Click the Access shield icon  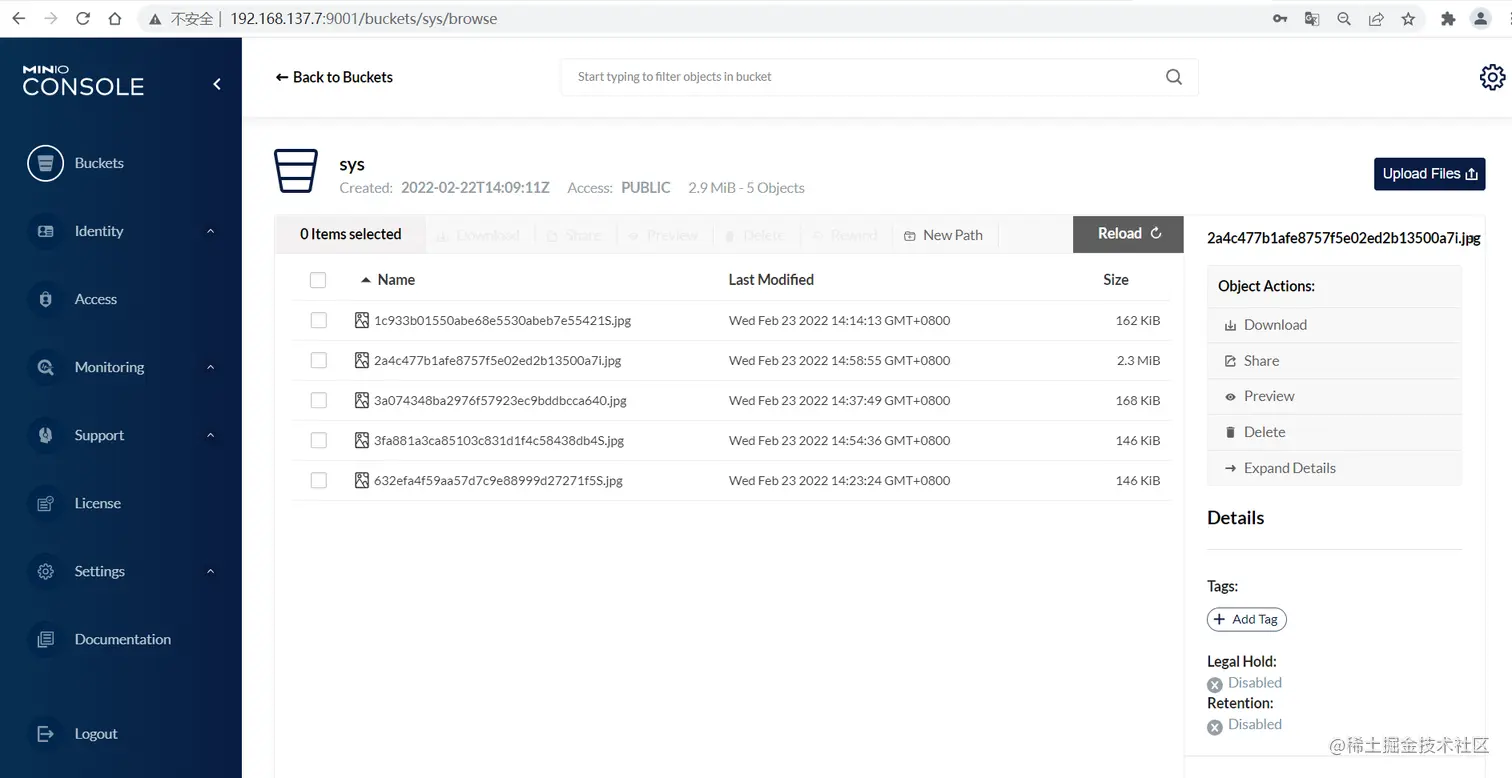[45, 299]
